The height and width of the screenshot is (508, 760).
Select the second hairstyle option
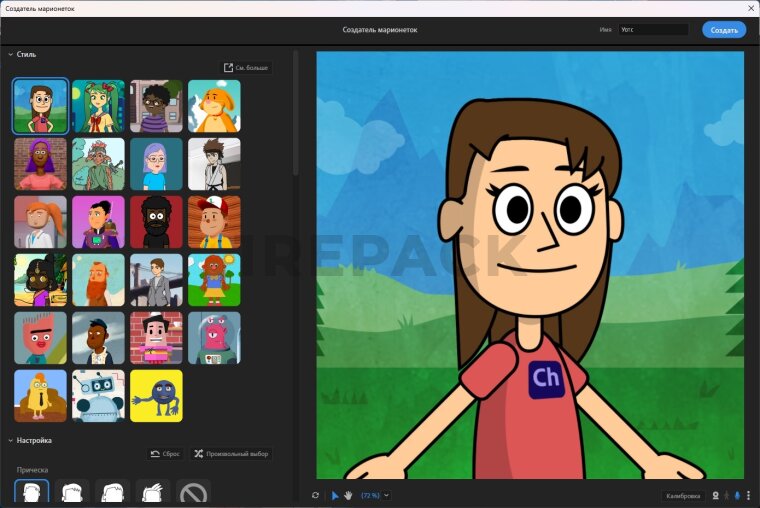click(x=72, y=493)
